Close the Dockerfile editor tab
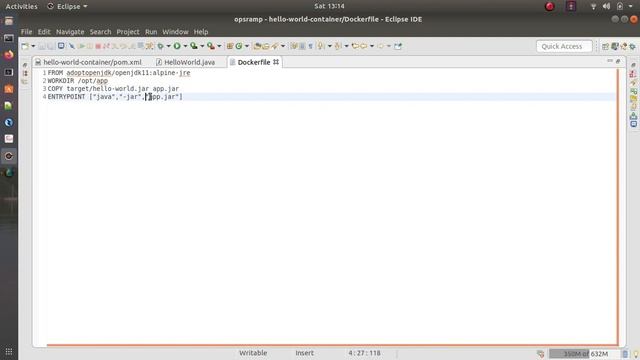640x360 pixels. pyautogui.click(x=276, y=62)
